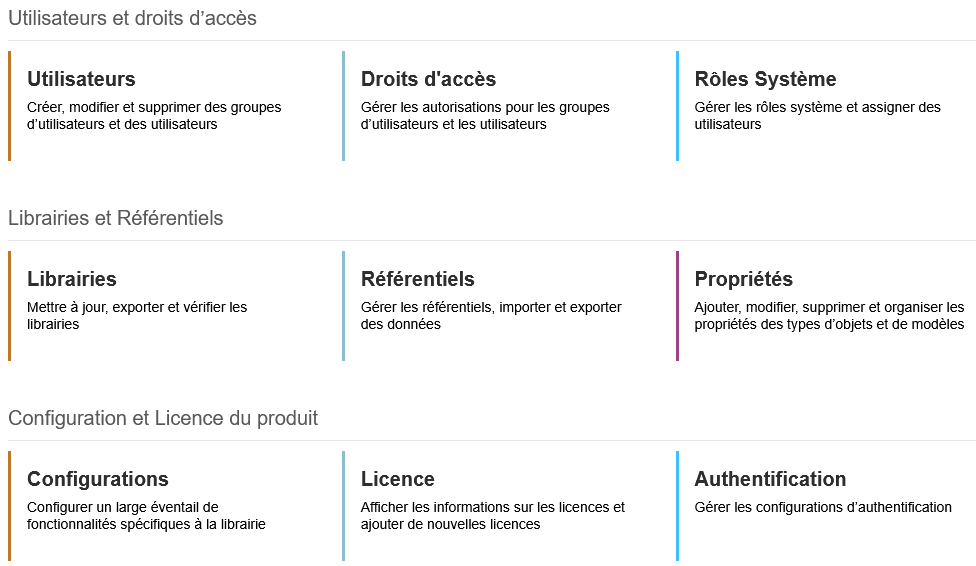Image resolution: width=976 pixels, height=566 pixels.
Task: Click the Propriétés tile description text
Action: tap(829, 316)
